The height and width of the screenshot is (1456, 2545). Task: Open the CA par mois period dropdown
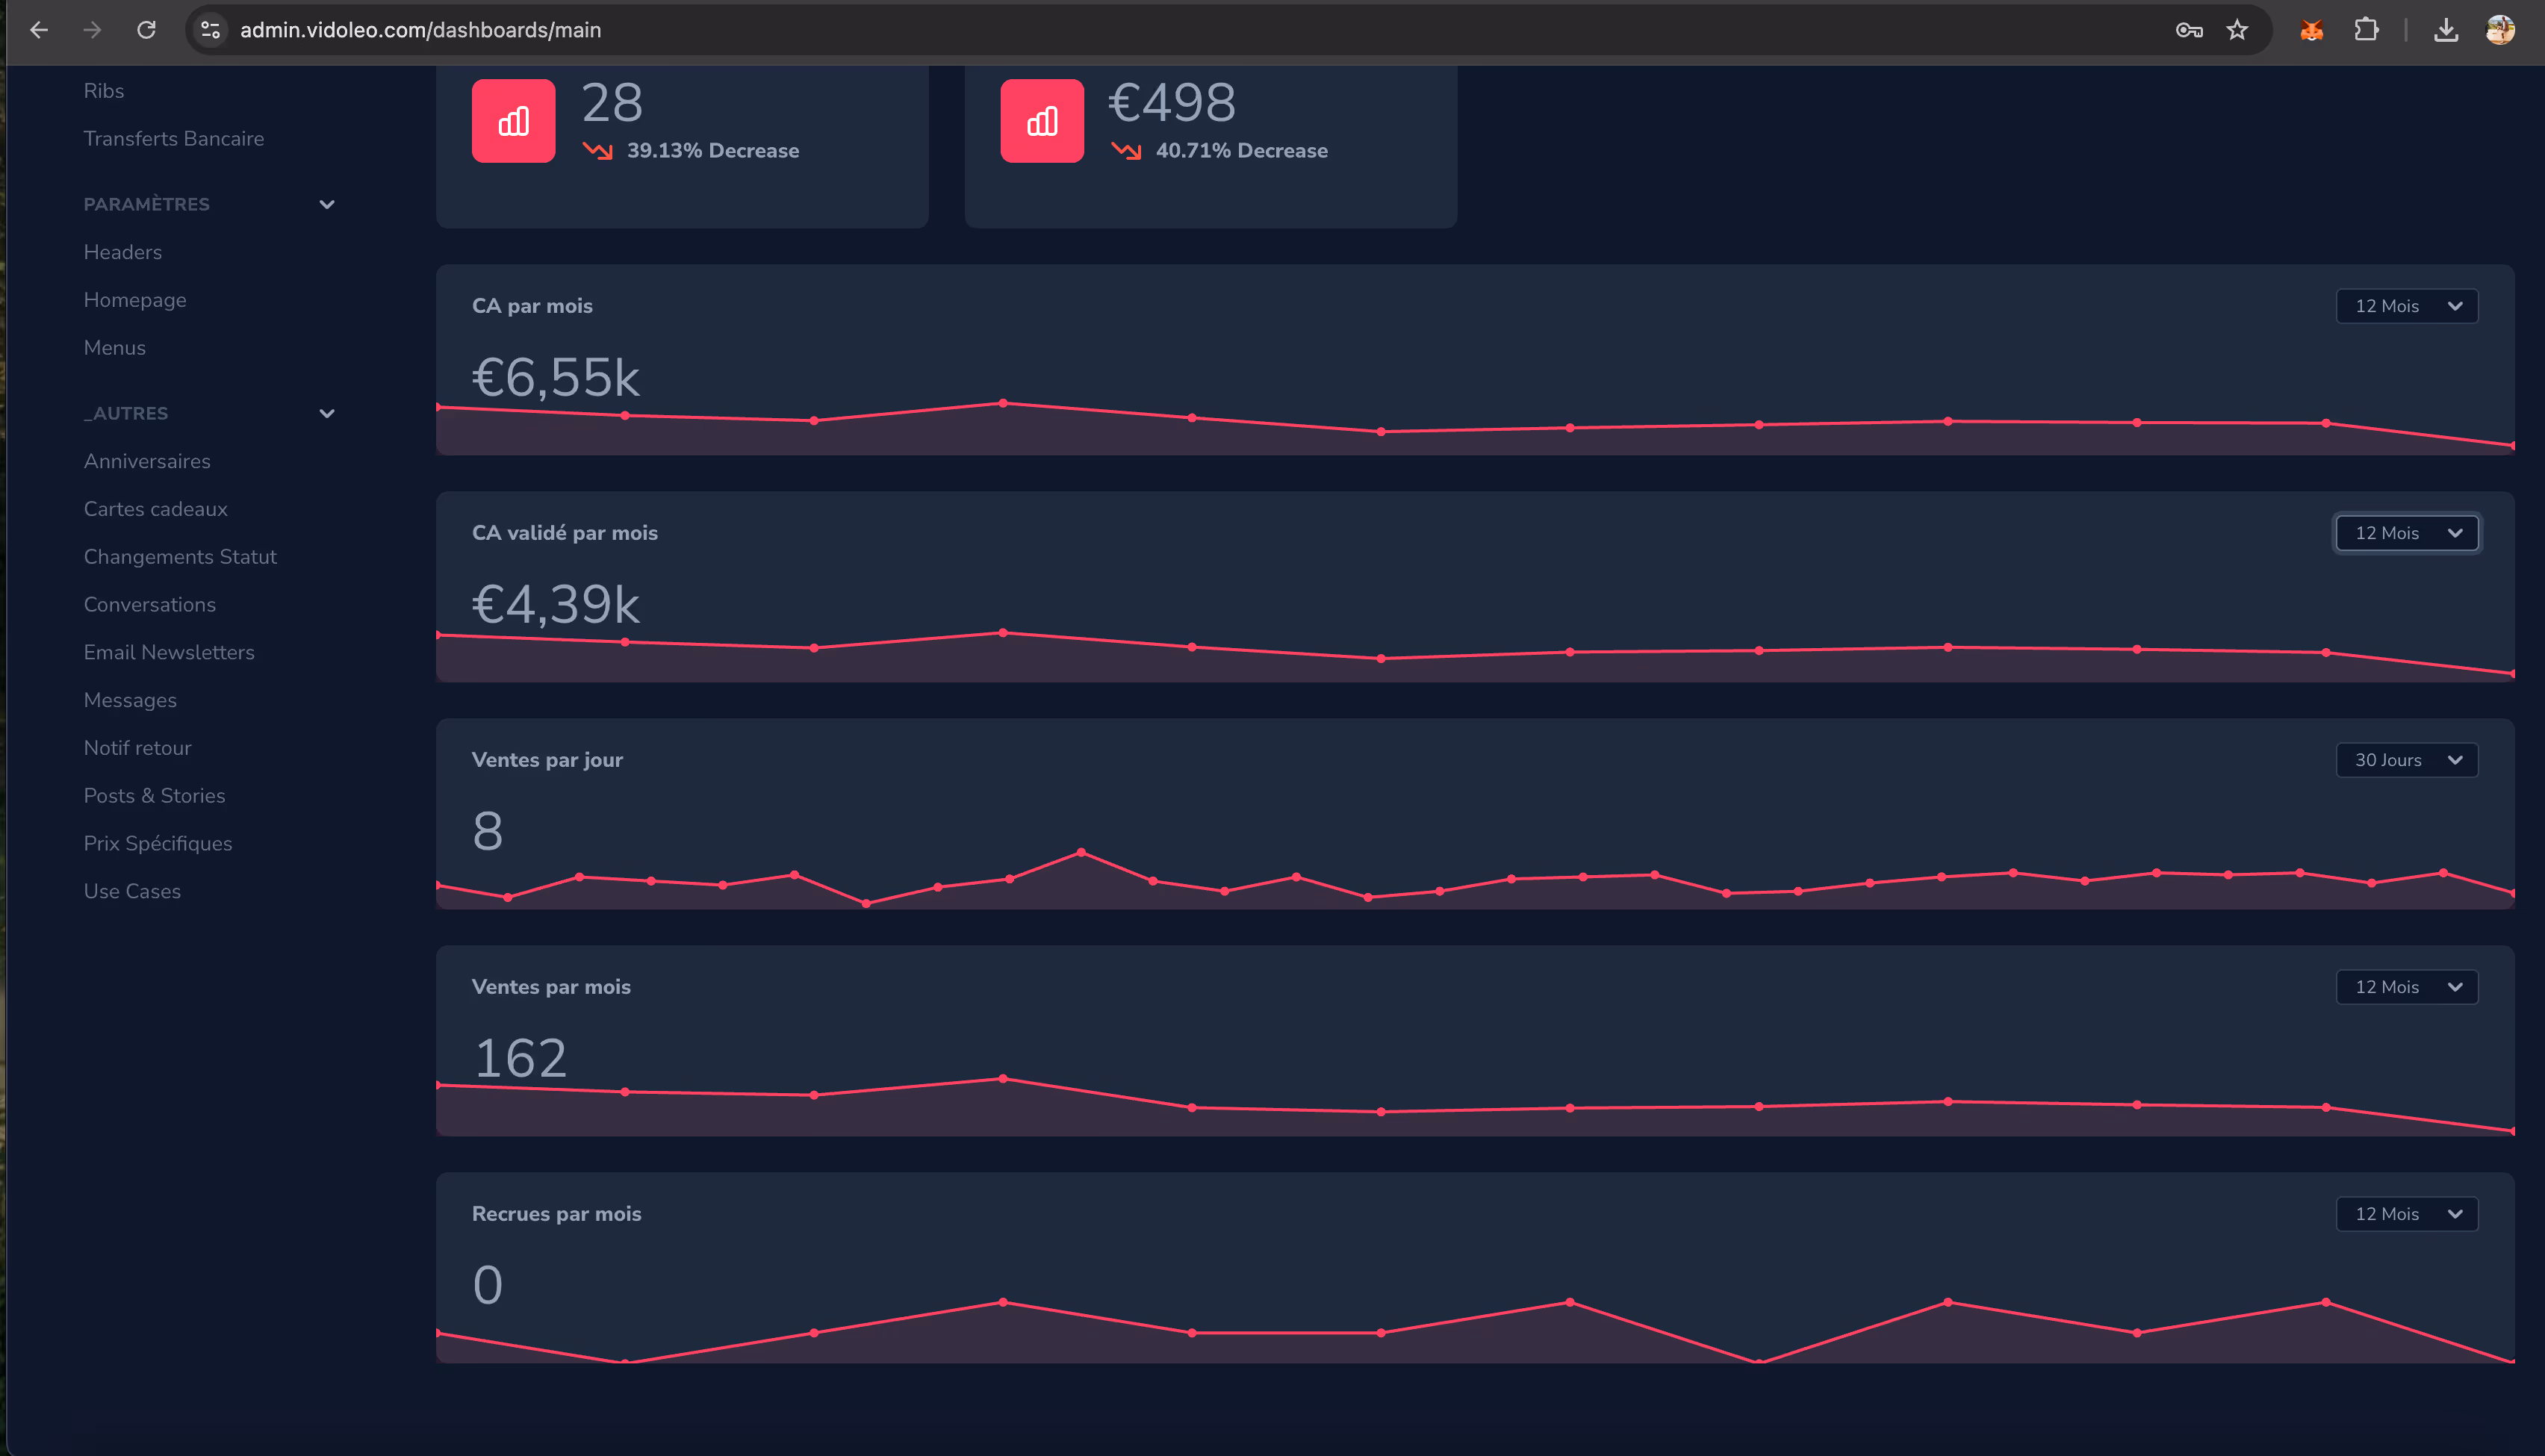coord(2406,306)
